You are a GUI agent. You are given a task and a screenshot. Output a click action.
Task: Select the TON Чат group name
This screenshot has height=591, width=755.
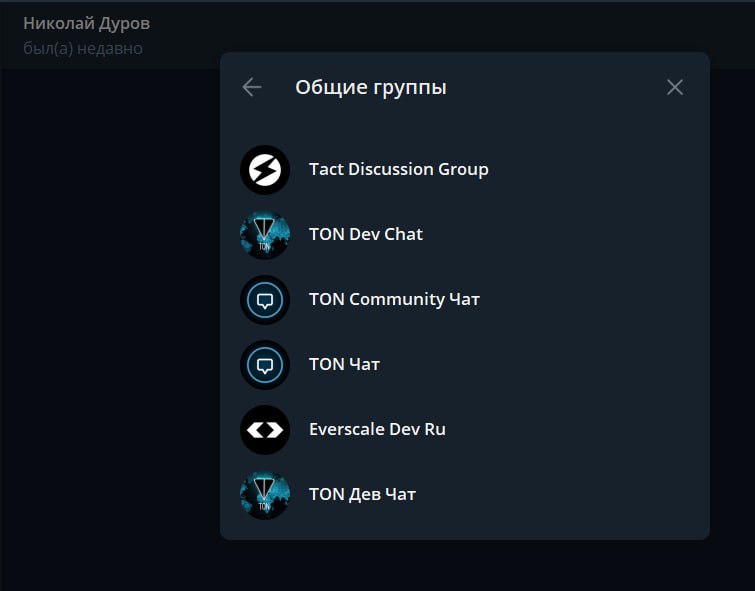point(344,364)
